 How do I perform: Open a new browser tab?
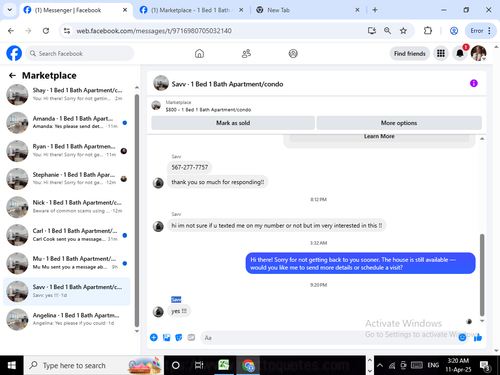[375, 10]
